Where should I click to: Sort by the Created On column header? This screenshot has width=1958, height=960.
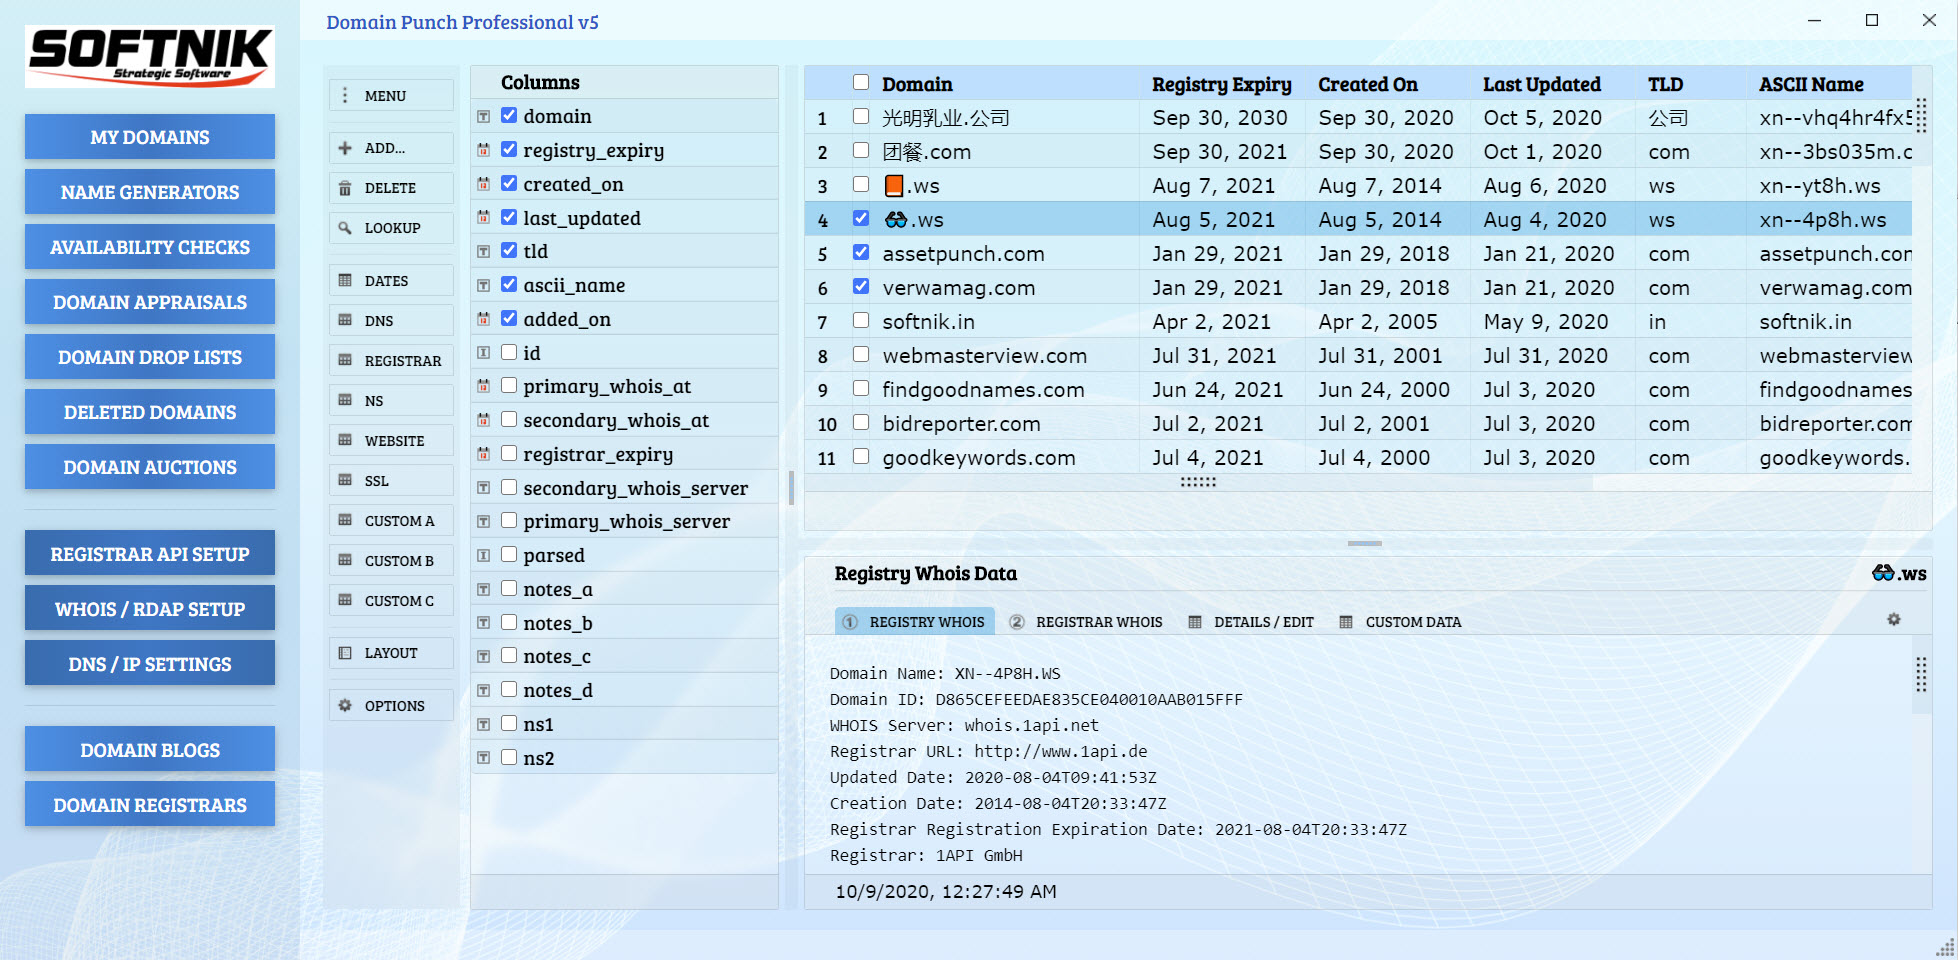click(1367, 84)
